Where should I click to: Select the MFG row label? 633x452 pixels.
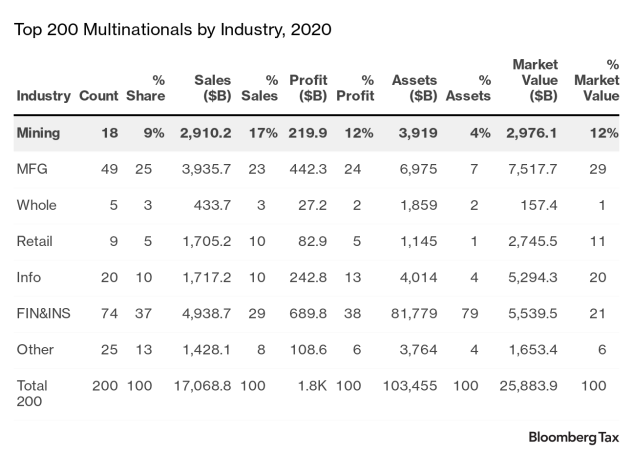(x=34, y=168)
